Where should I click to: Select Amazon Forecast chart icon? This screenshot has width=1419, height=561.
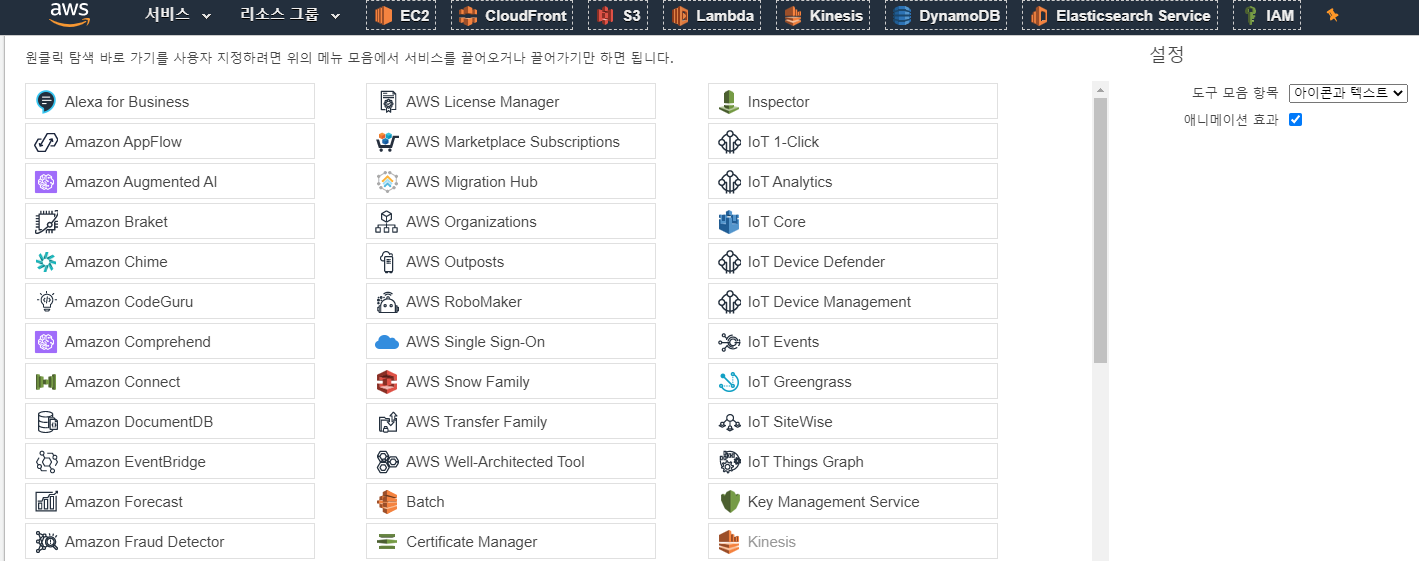click(46, 501)
